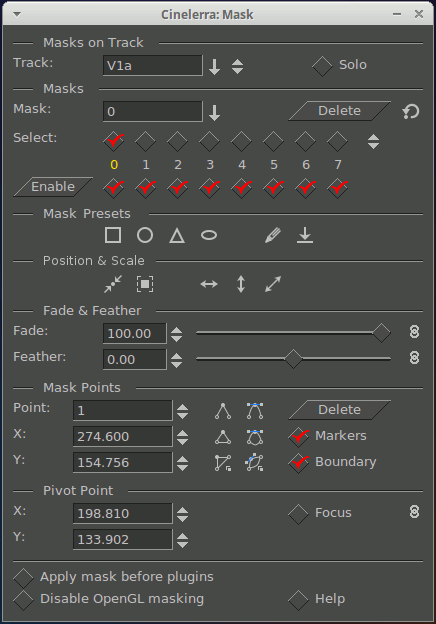Viewport: 436px width, 624px height.
Task: Click the Feather slider handle
Action: [293, 359]
